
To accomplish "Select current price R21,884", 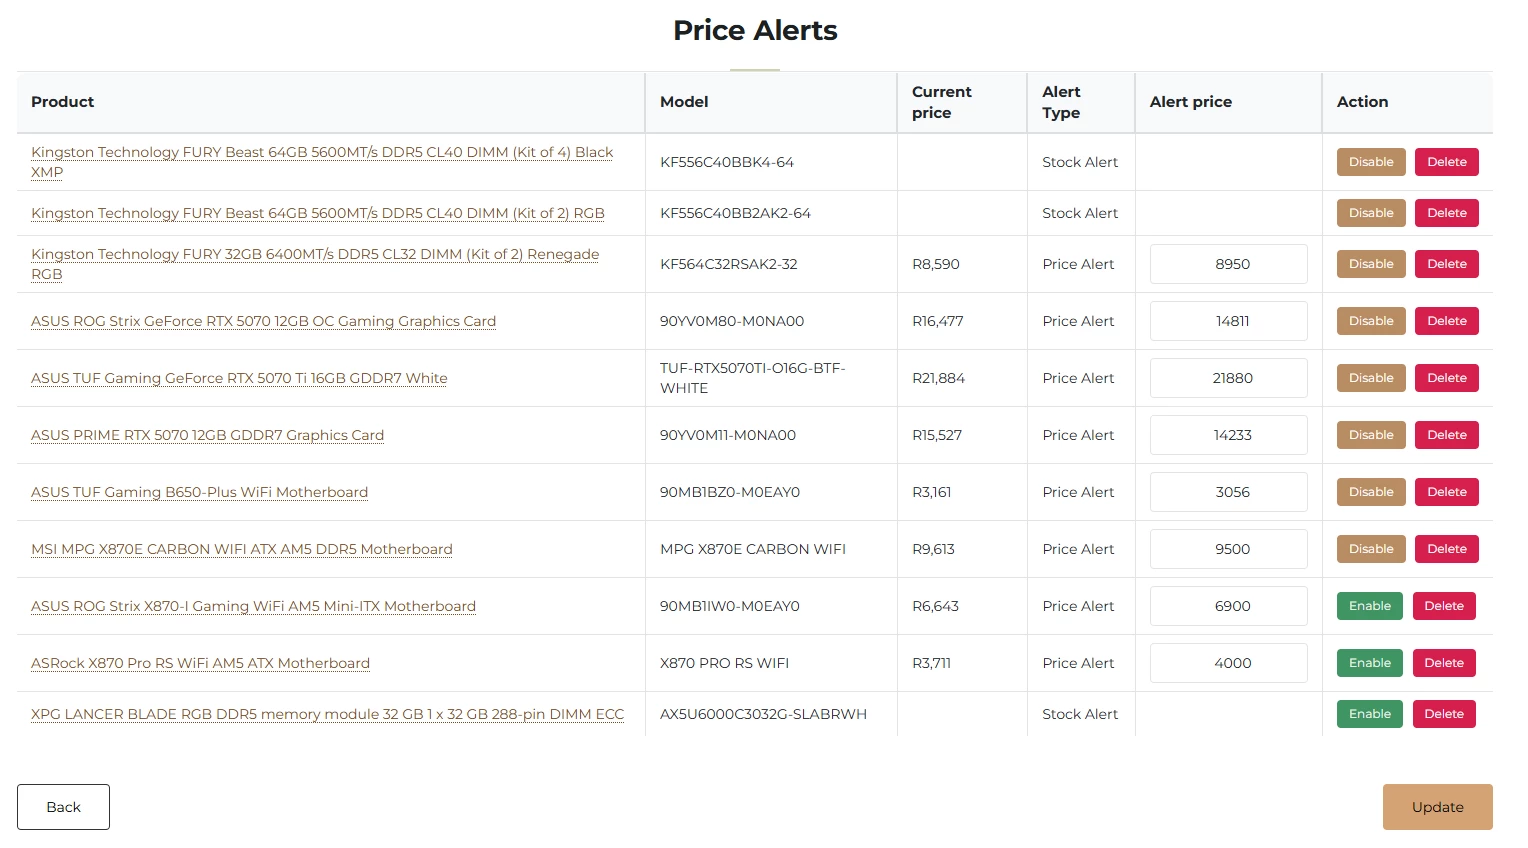I will (x=939, y=378).
